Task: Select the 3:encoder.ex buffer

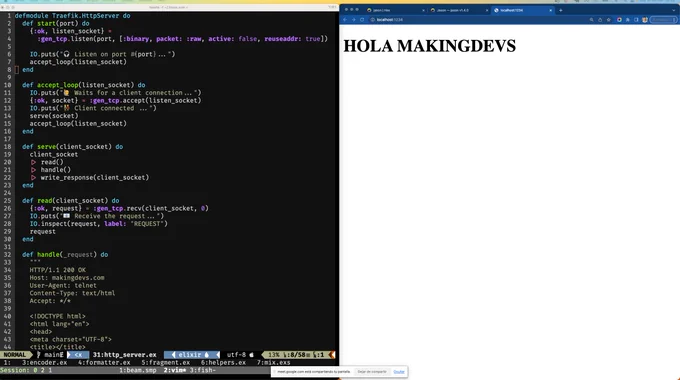Action: click(45, 363)
